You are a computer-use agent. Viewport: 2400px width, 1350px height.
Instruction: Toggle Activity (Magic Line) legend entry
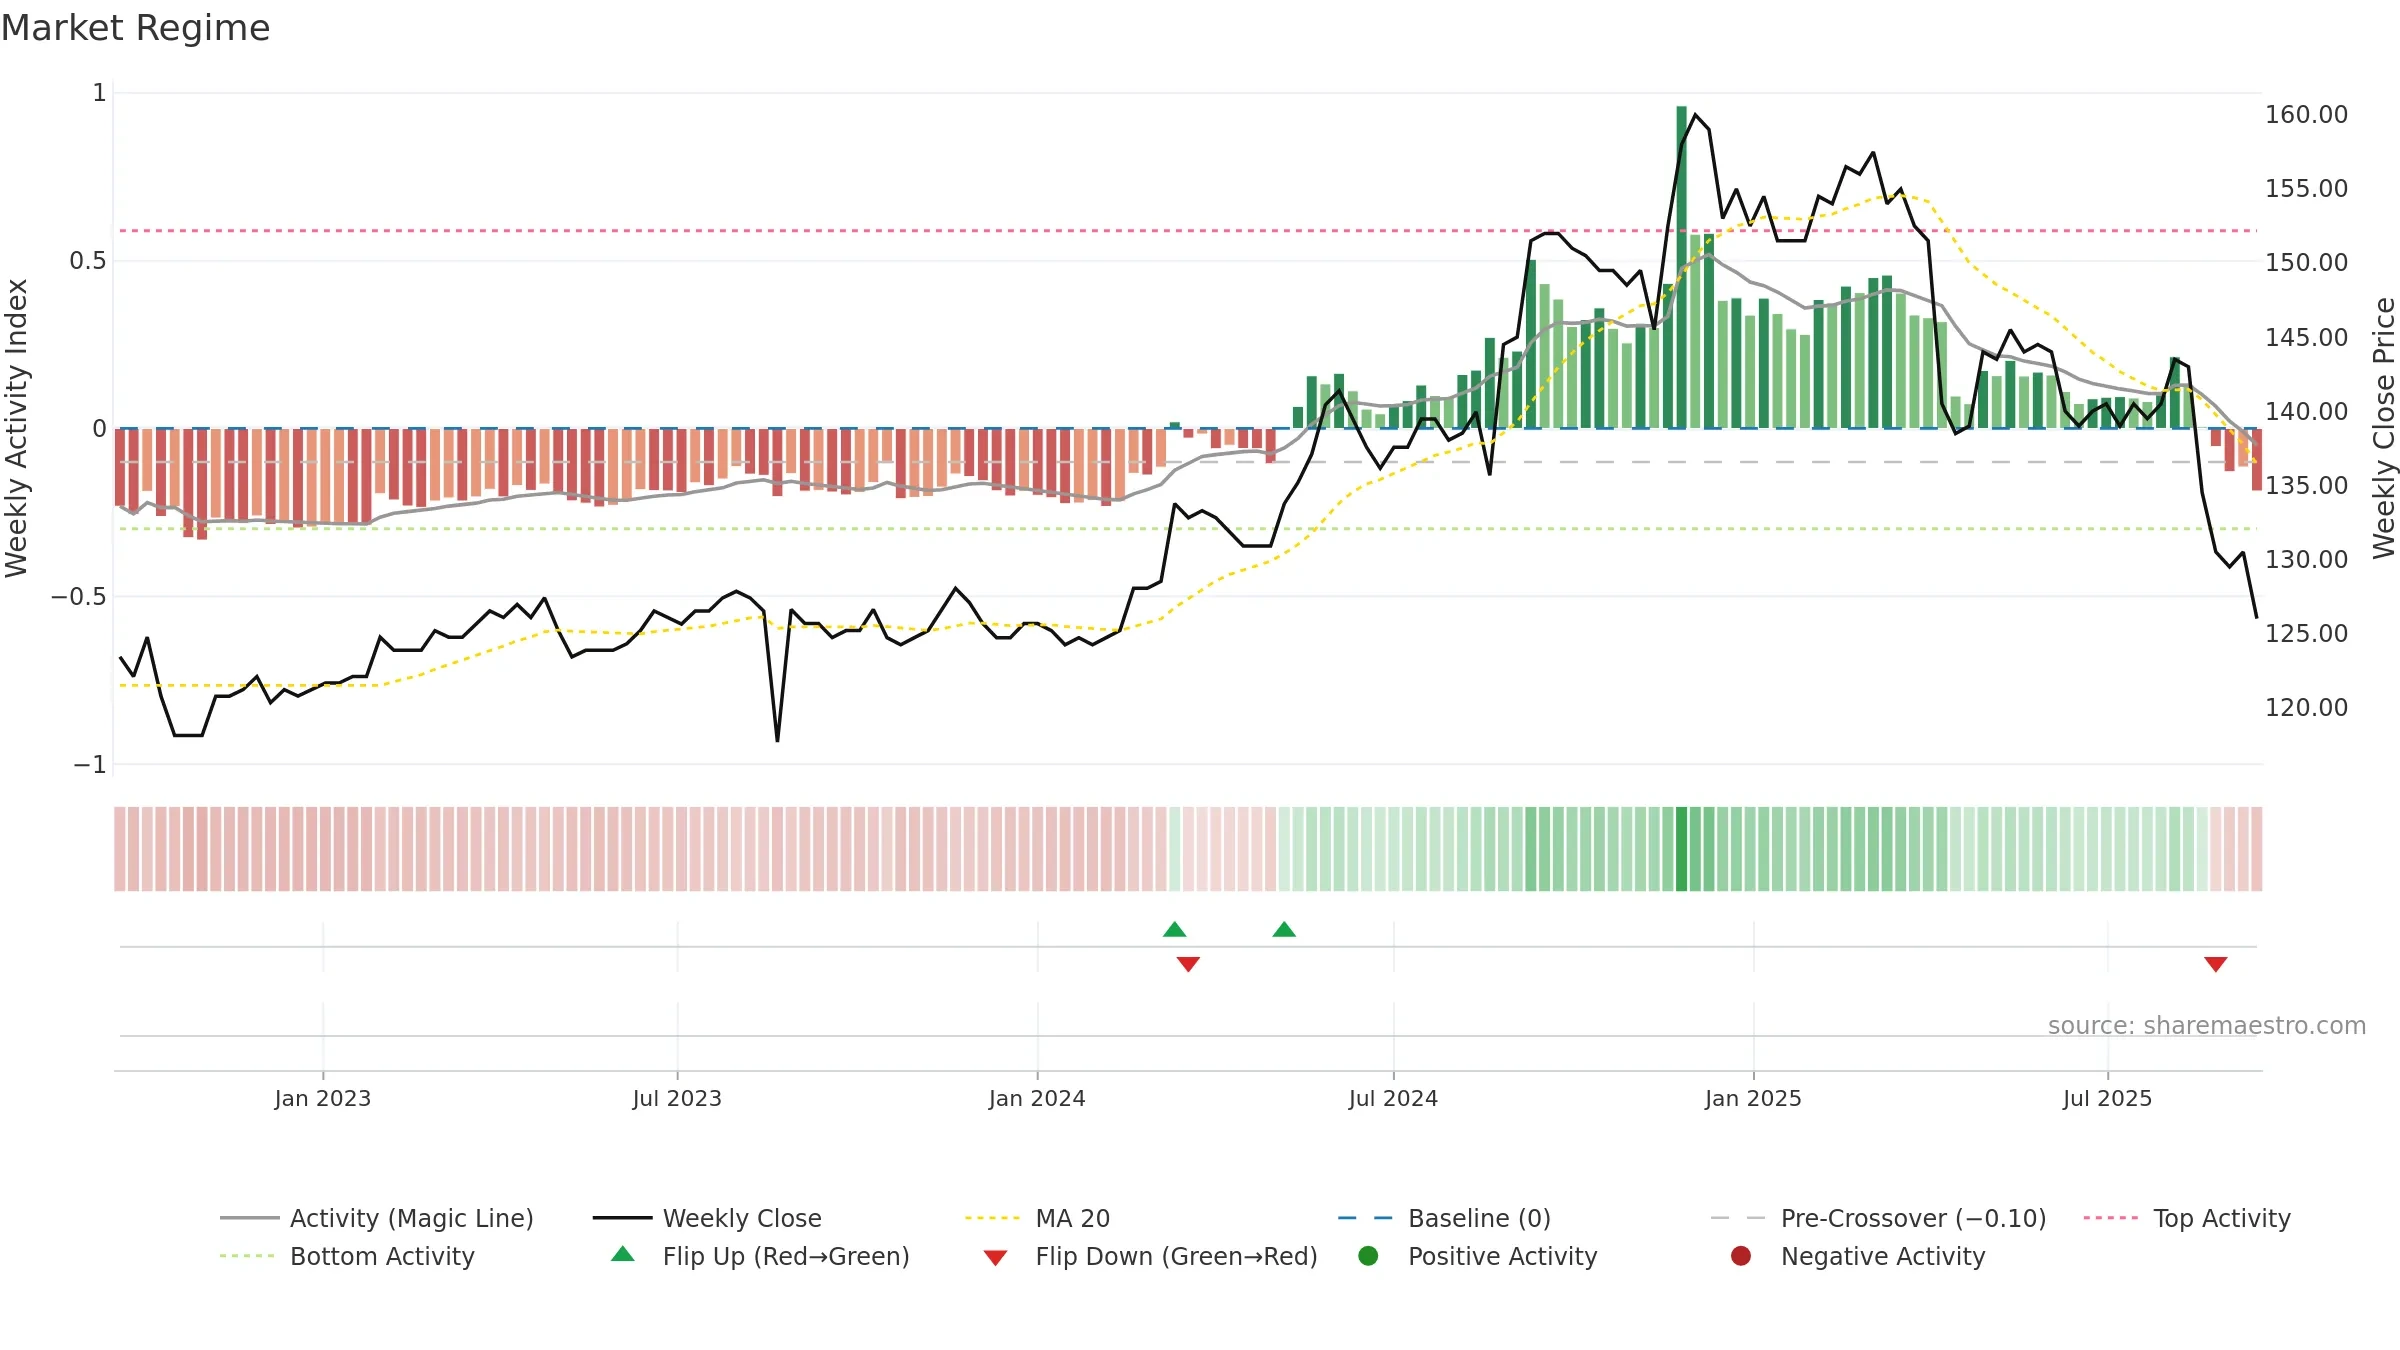click(377, 1218)
